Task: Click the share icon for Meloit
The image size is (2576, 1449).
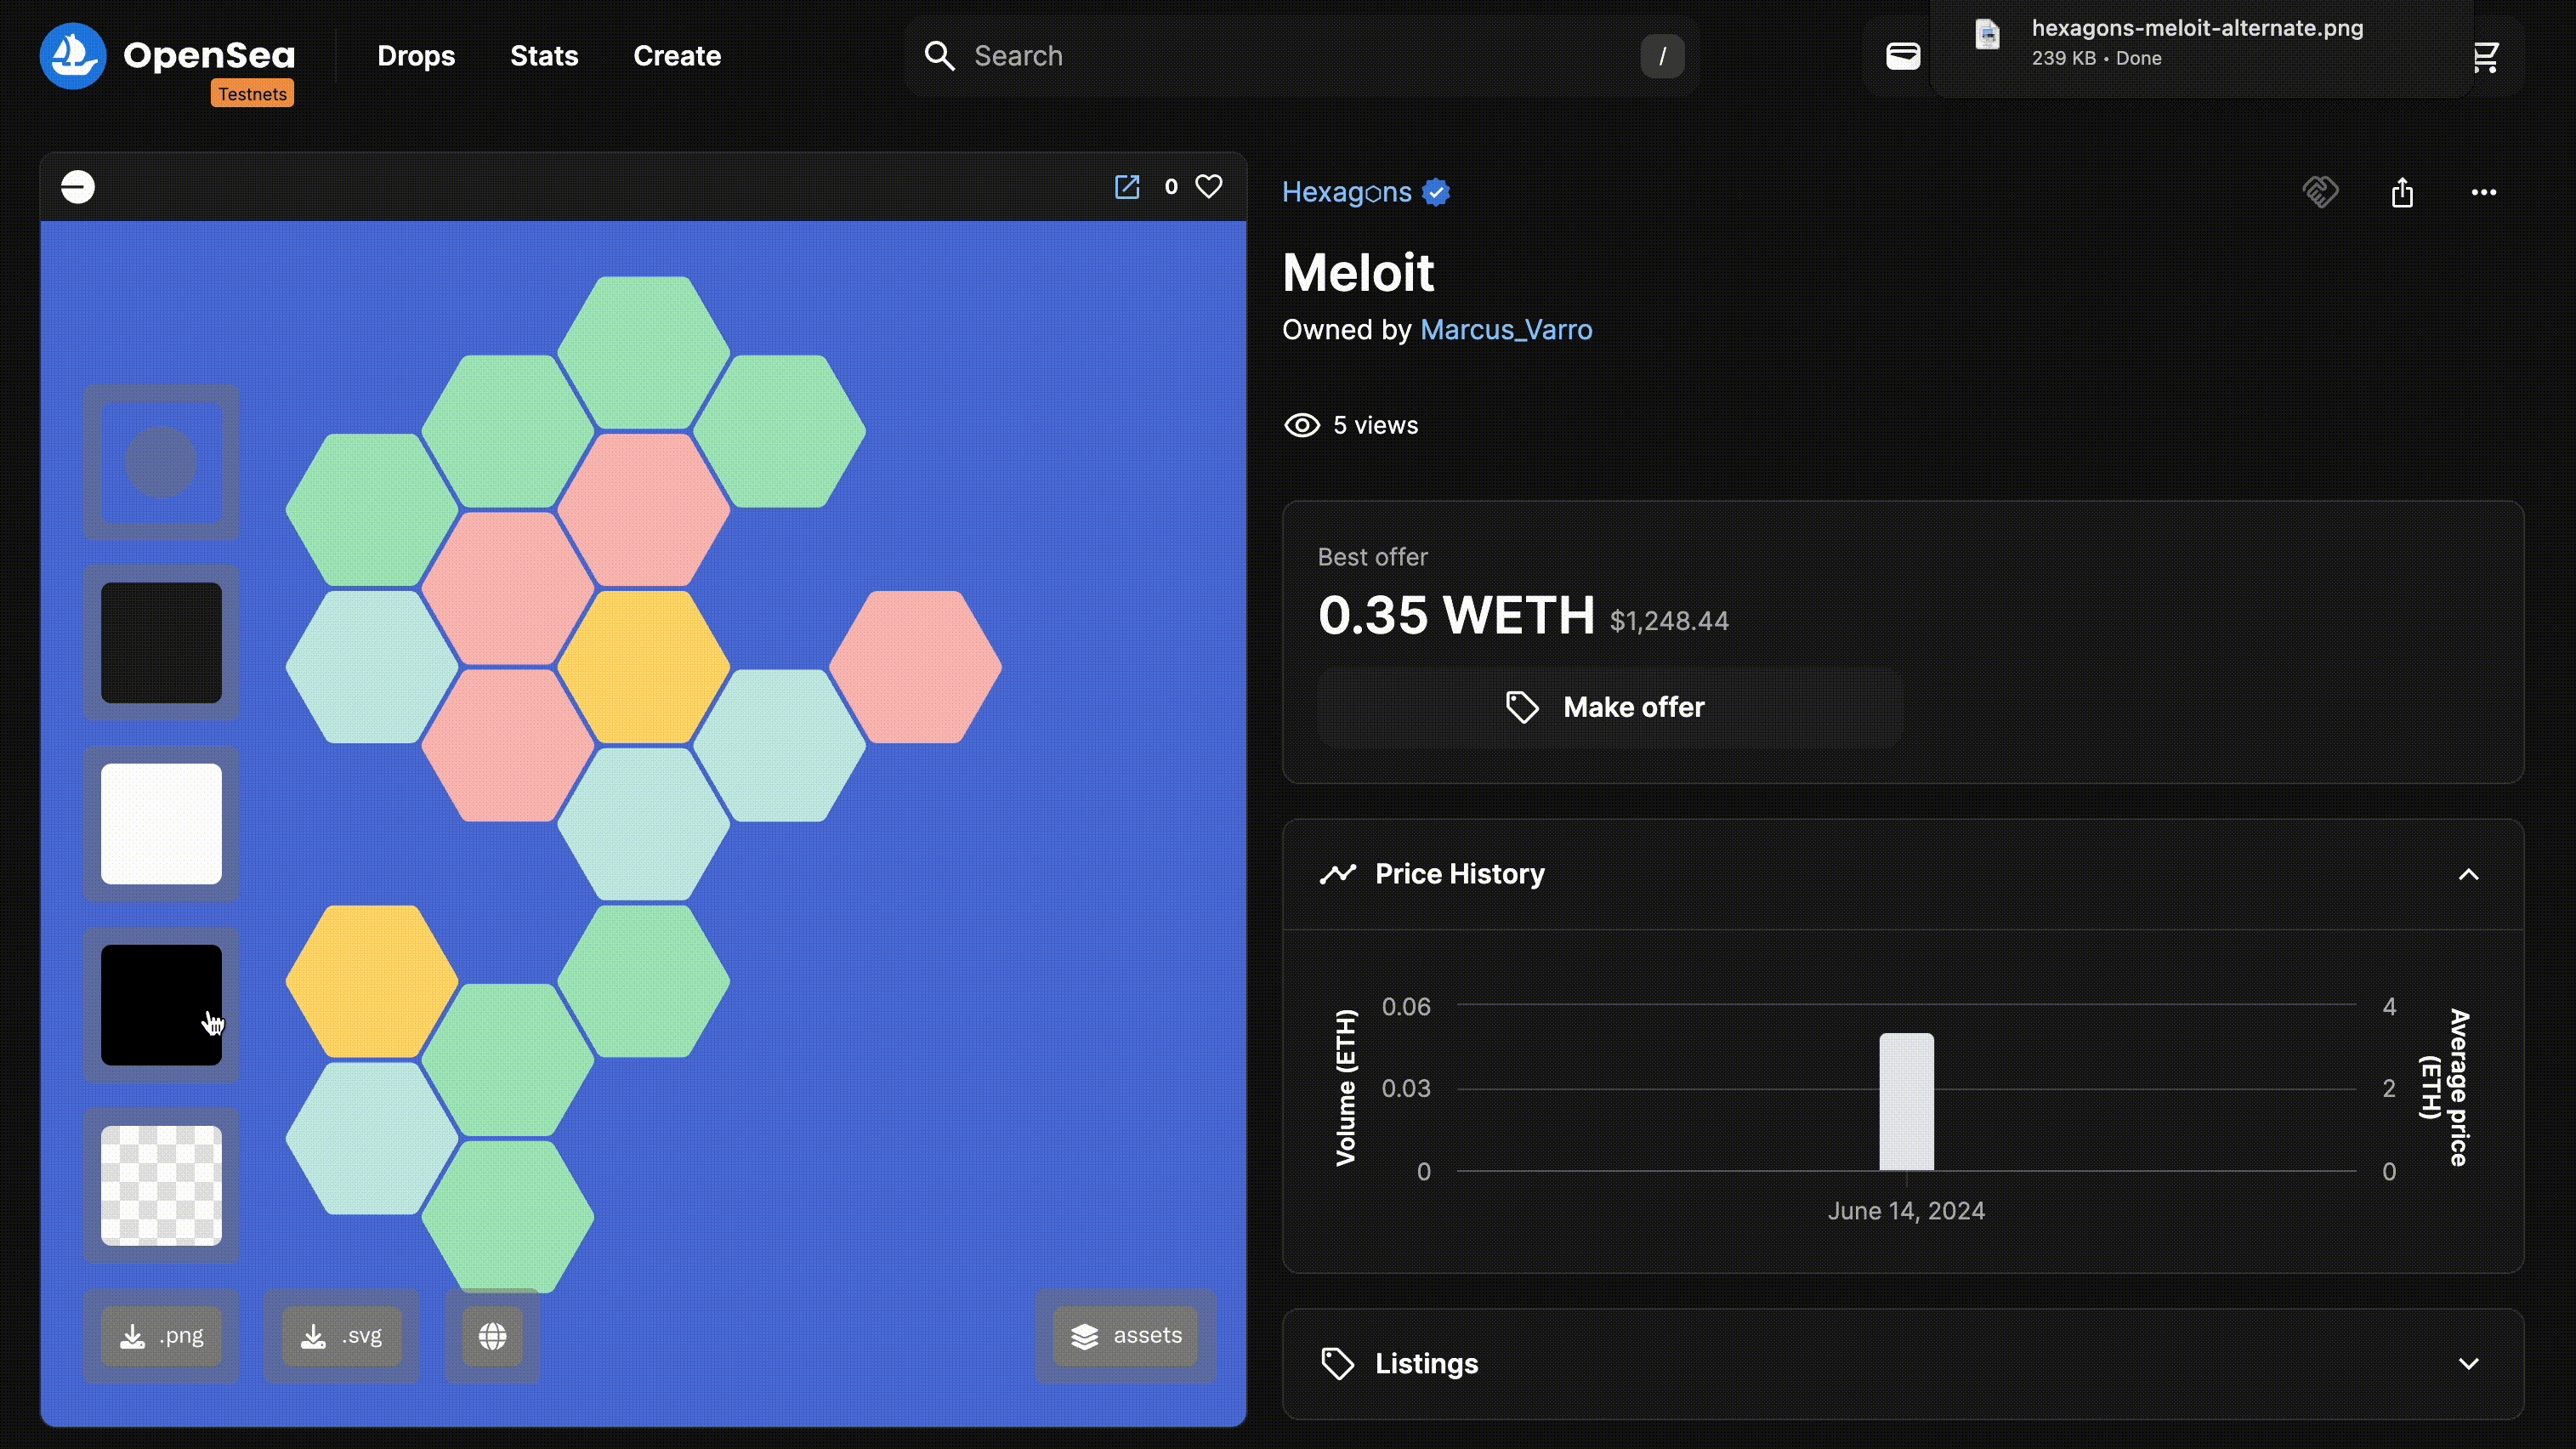Action: coord(2402,192)
